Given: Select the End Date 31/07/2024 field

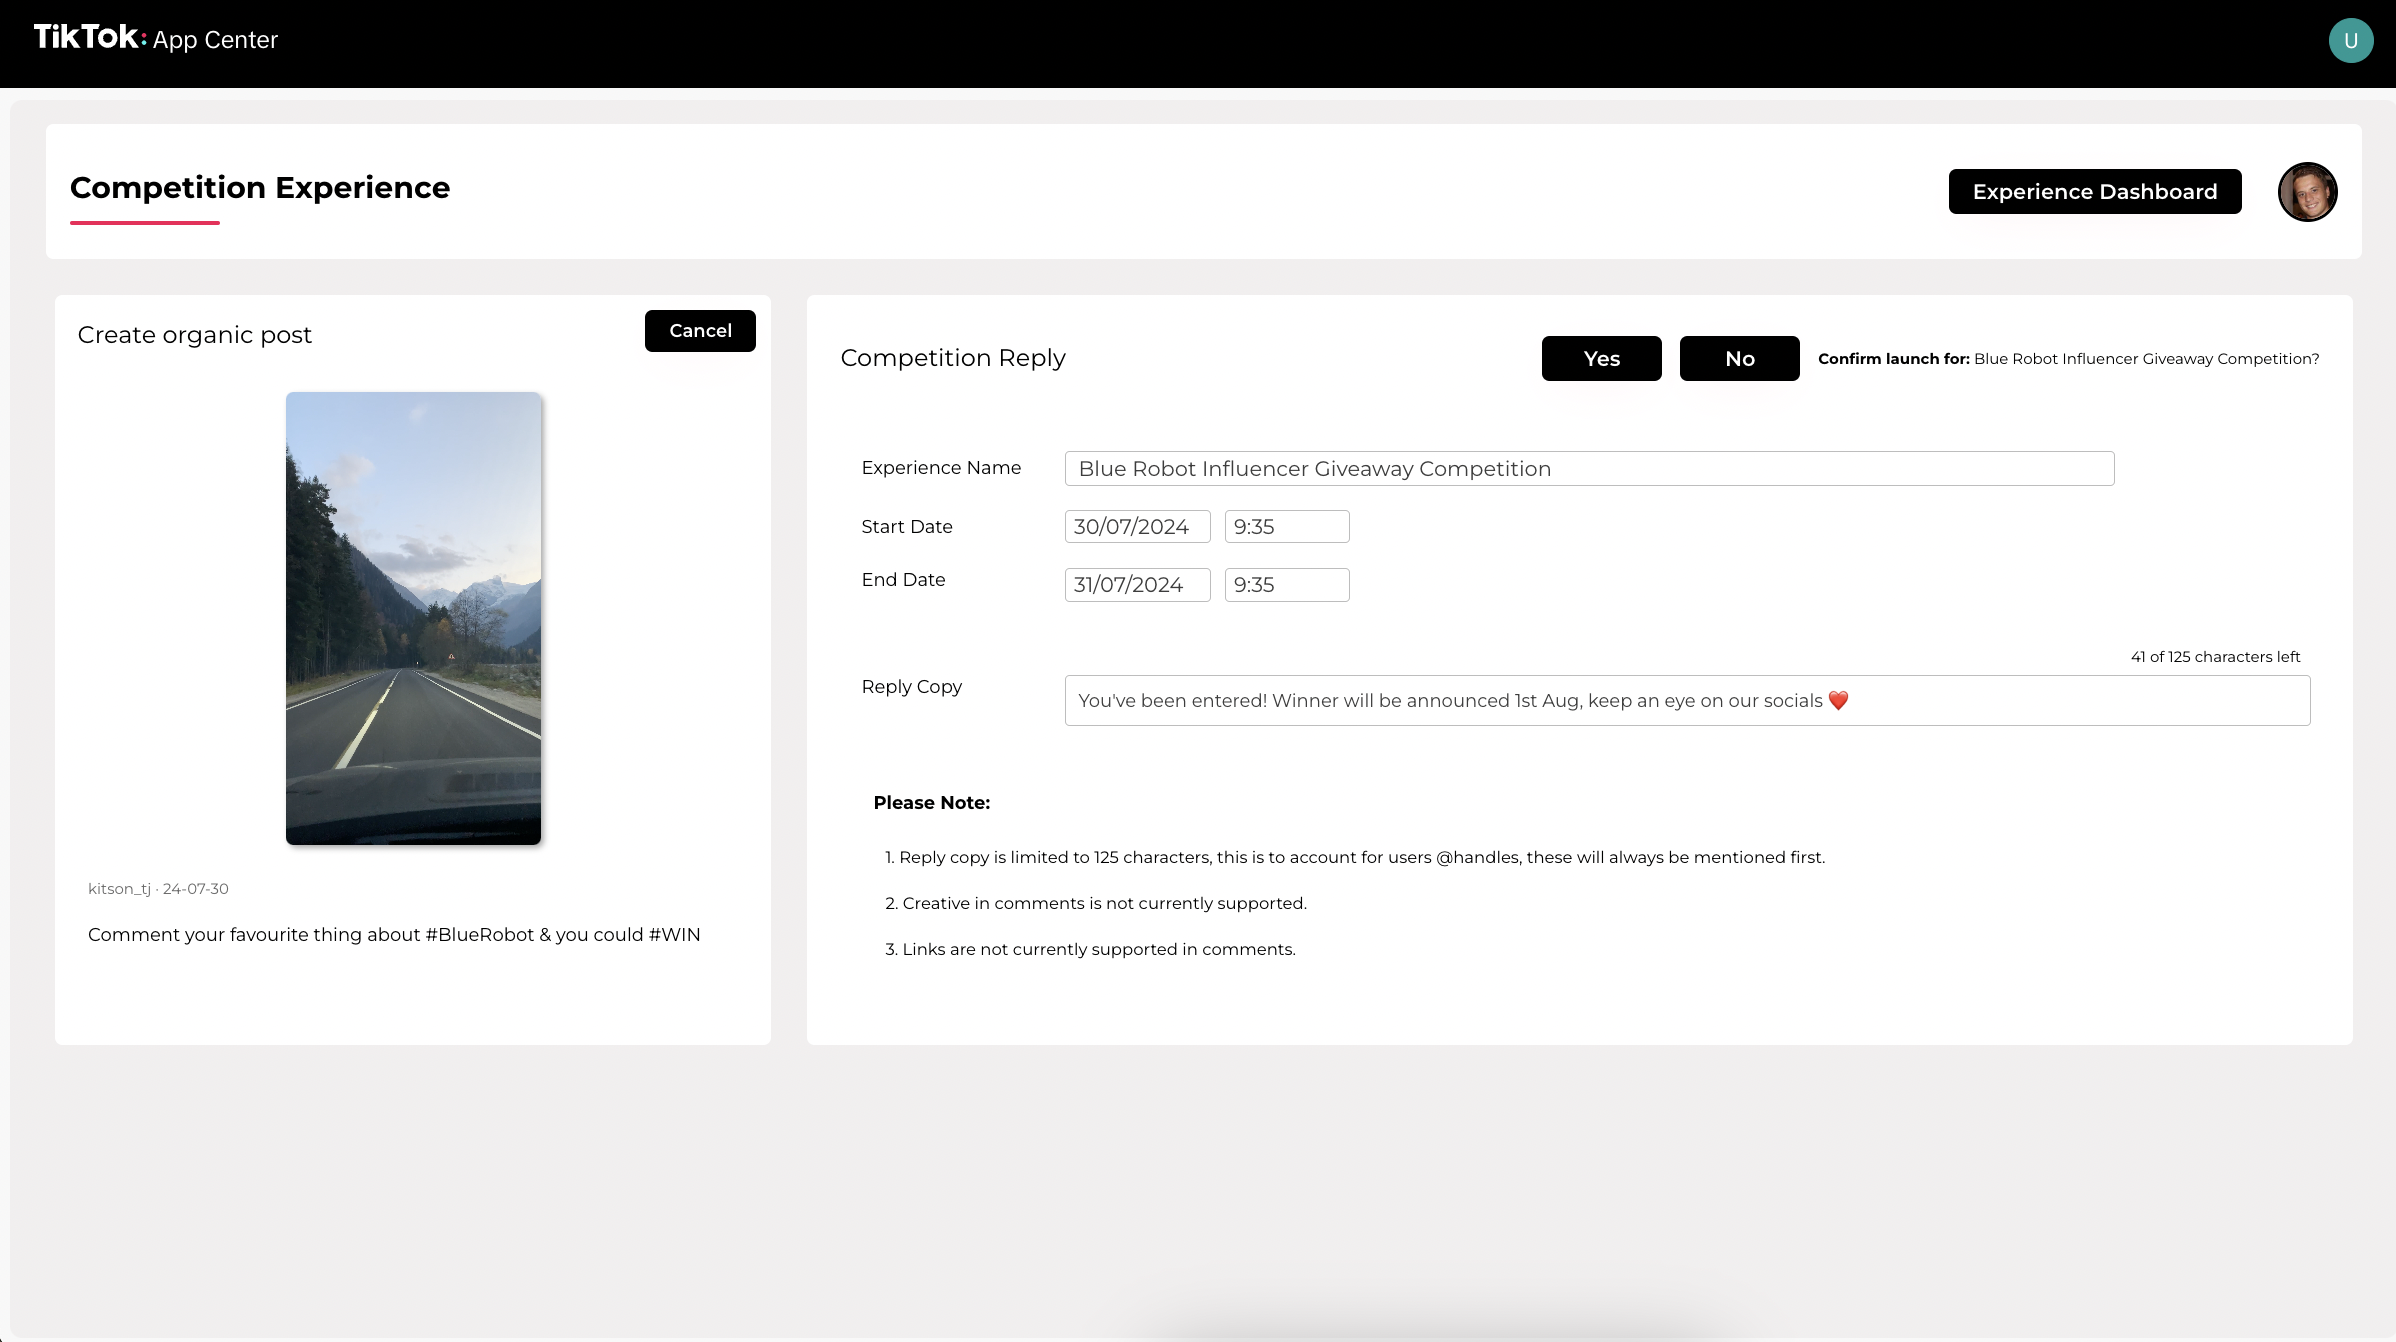Looking at the screenshot, I should pos(1137,585).
